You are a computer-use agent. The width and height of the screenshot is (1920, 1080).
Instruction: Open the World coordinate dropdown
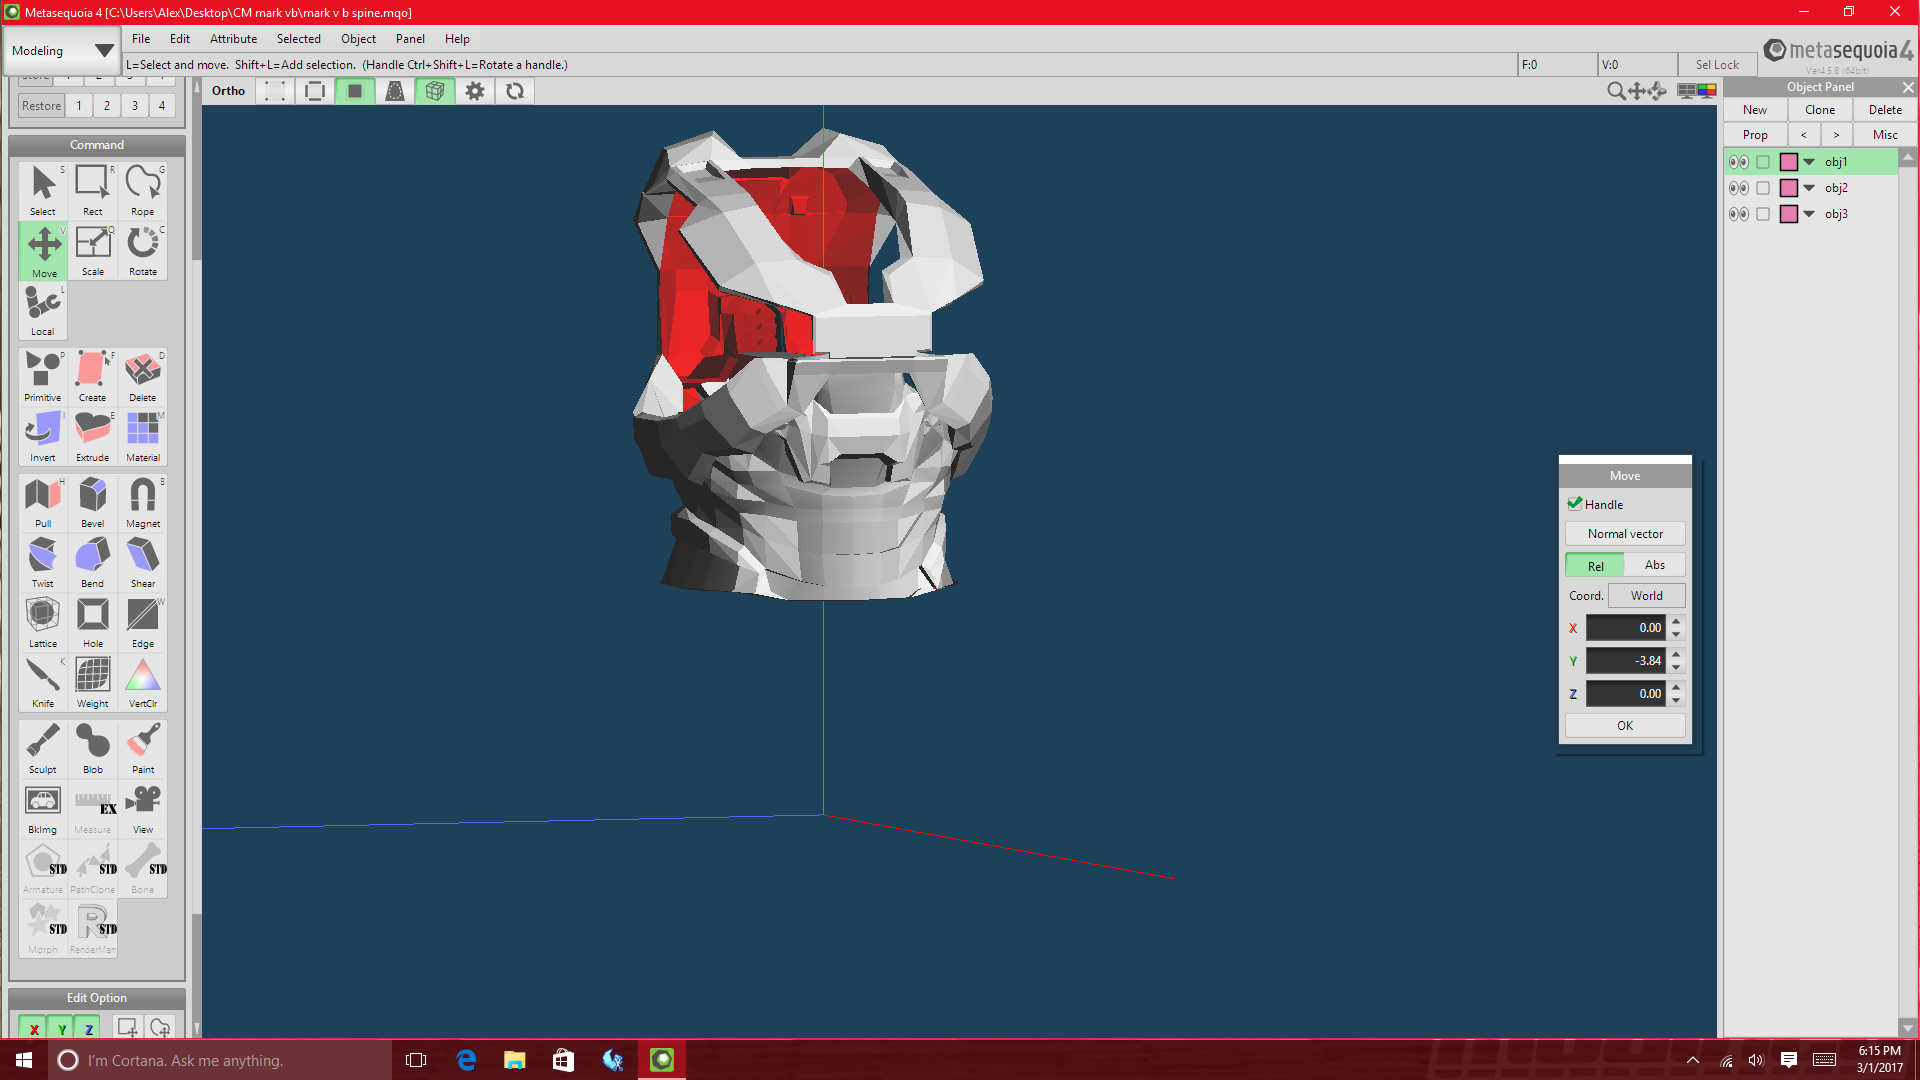click(1647, 596)
